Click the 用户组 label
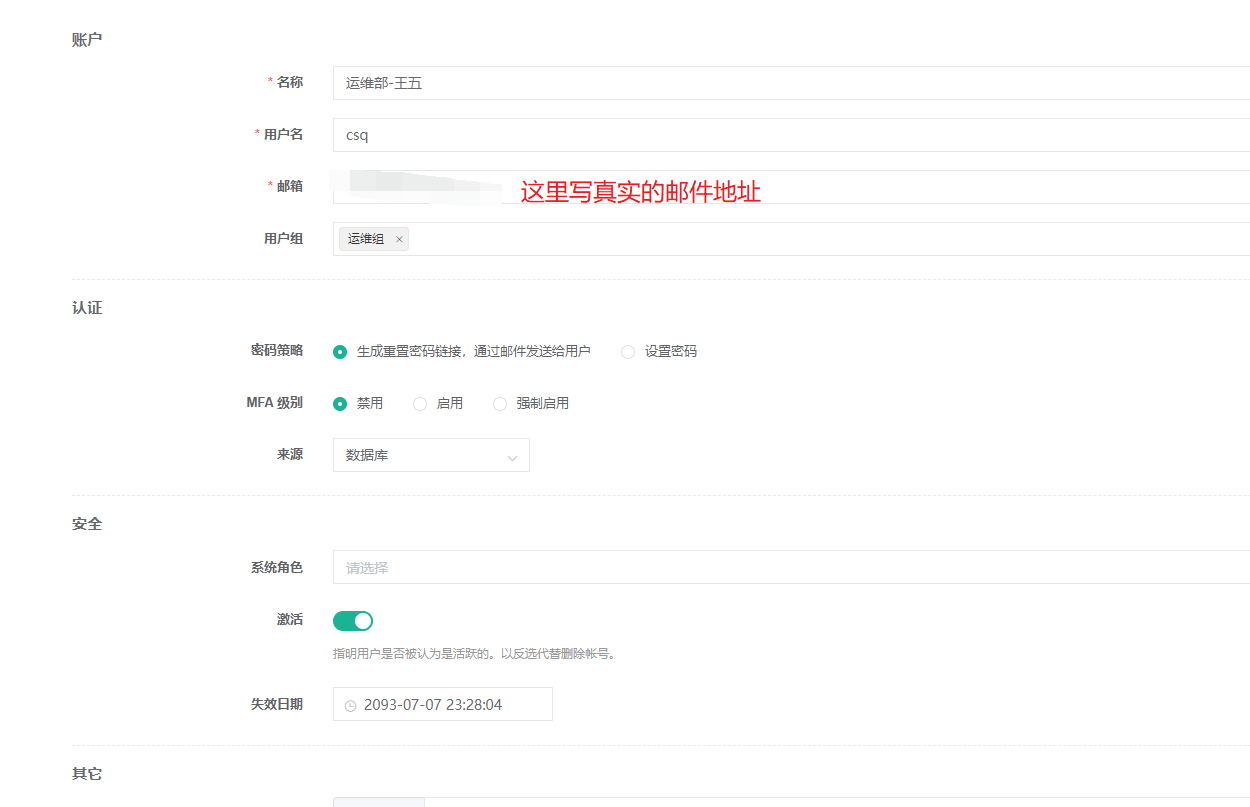The height and width of the screenshot is (807, 1250). point(283,239)
